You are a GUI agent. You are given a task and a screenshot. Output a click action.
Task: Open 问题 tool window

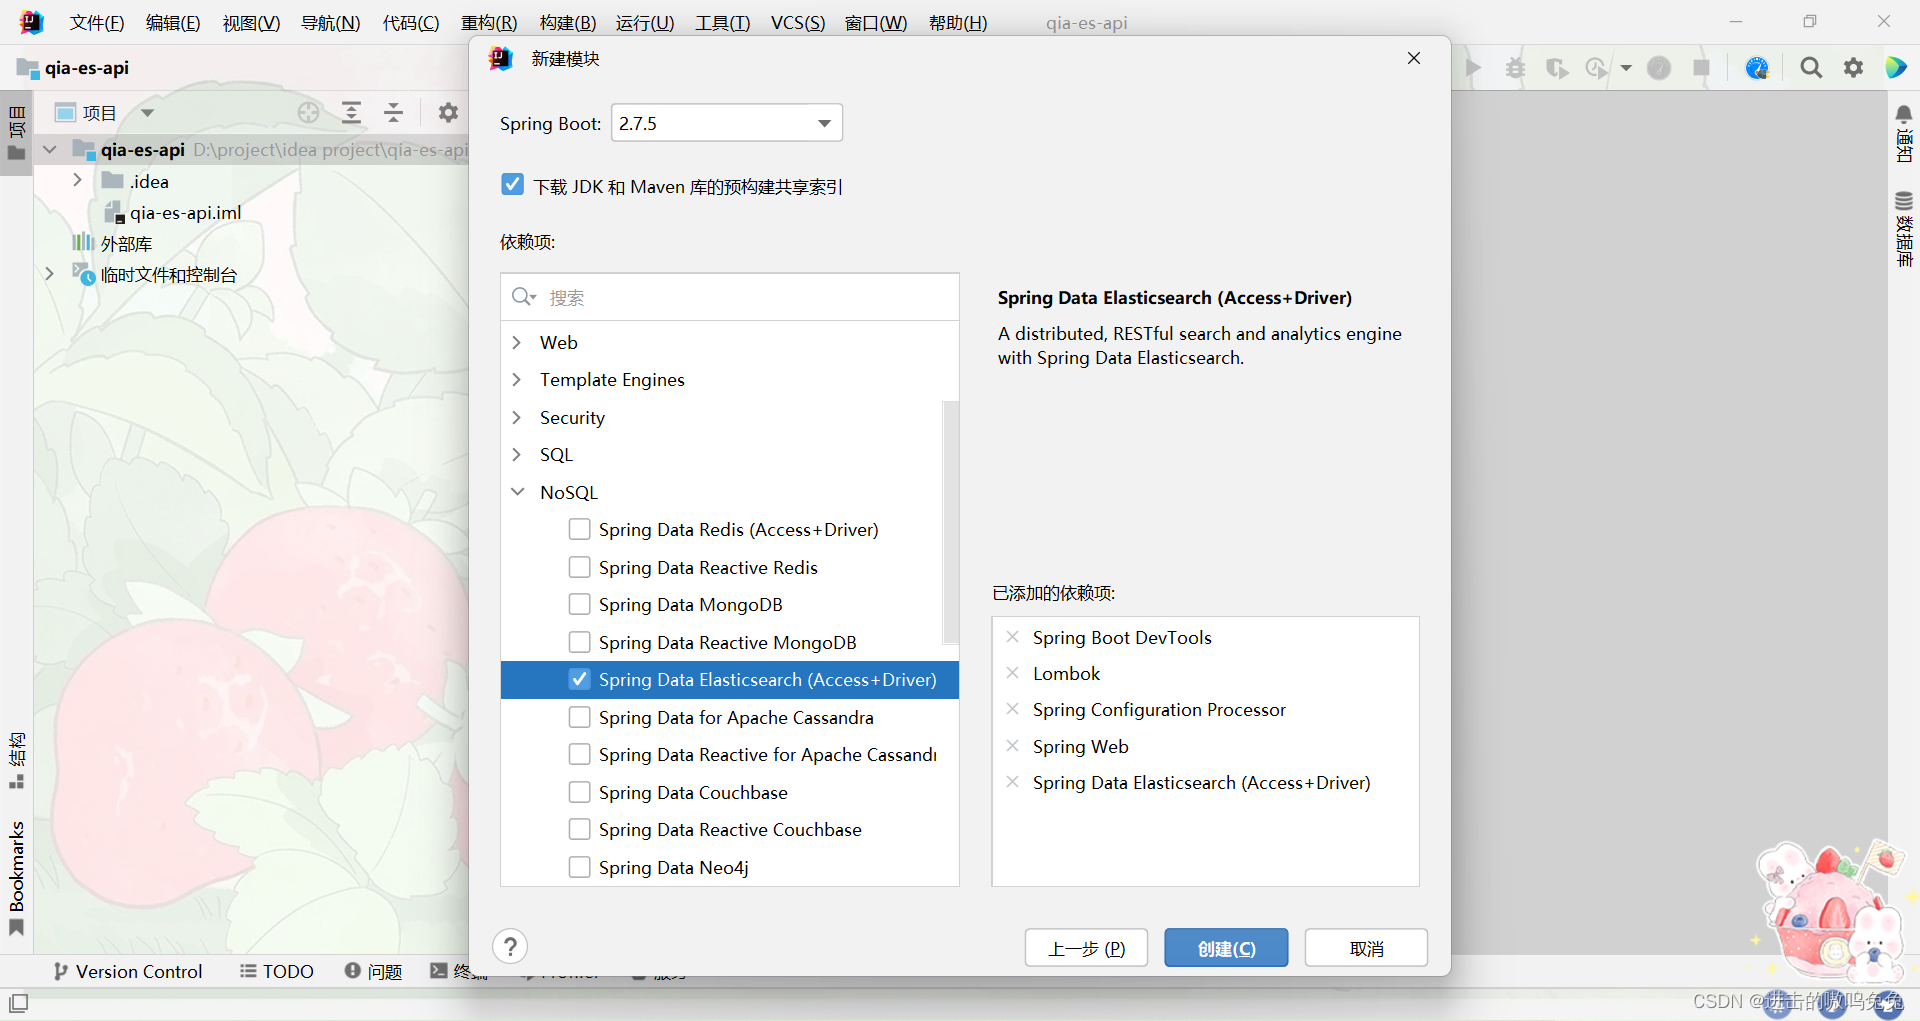[373, 971]
